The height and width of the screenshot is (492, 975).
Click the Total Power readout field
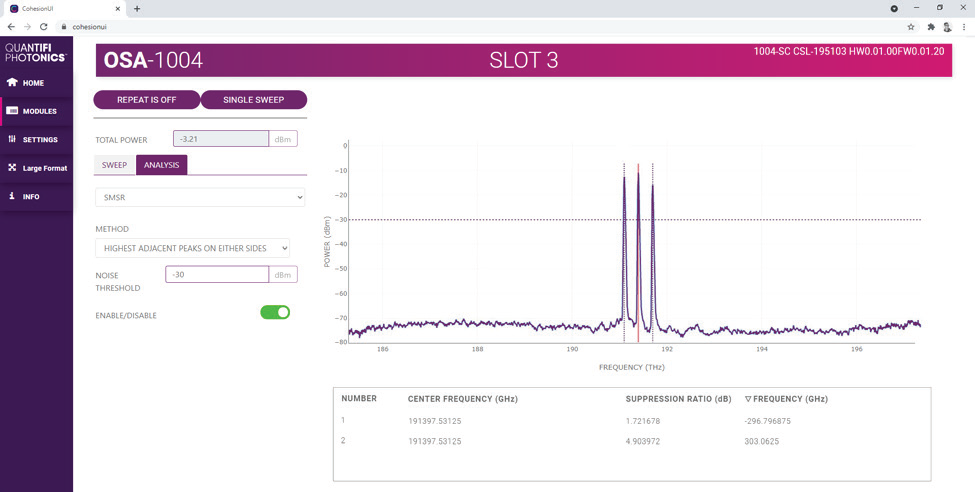[x=220, y=139]
